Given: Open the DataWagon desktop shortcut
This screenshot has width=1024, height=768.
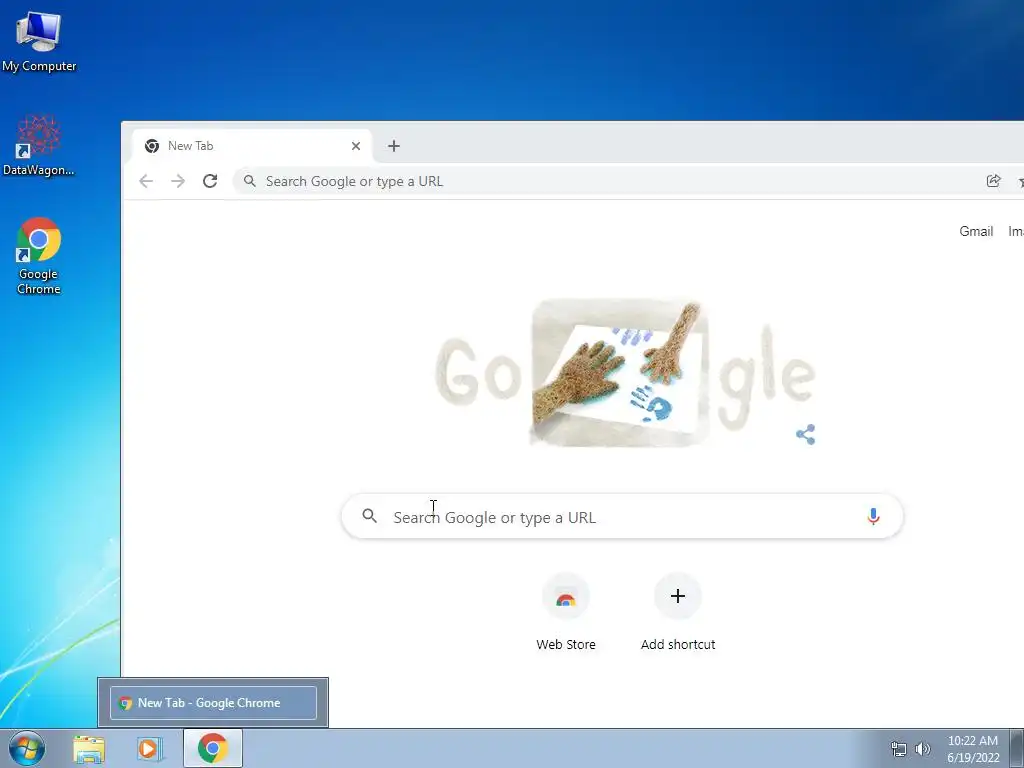Looking at the screenshot, I should (x=39, y=145).
